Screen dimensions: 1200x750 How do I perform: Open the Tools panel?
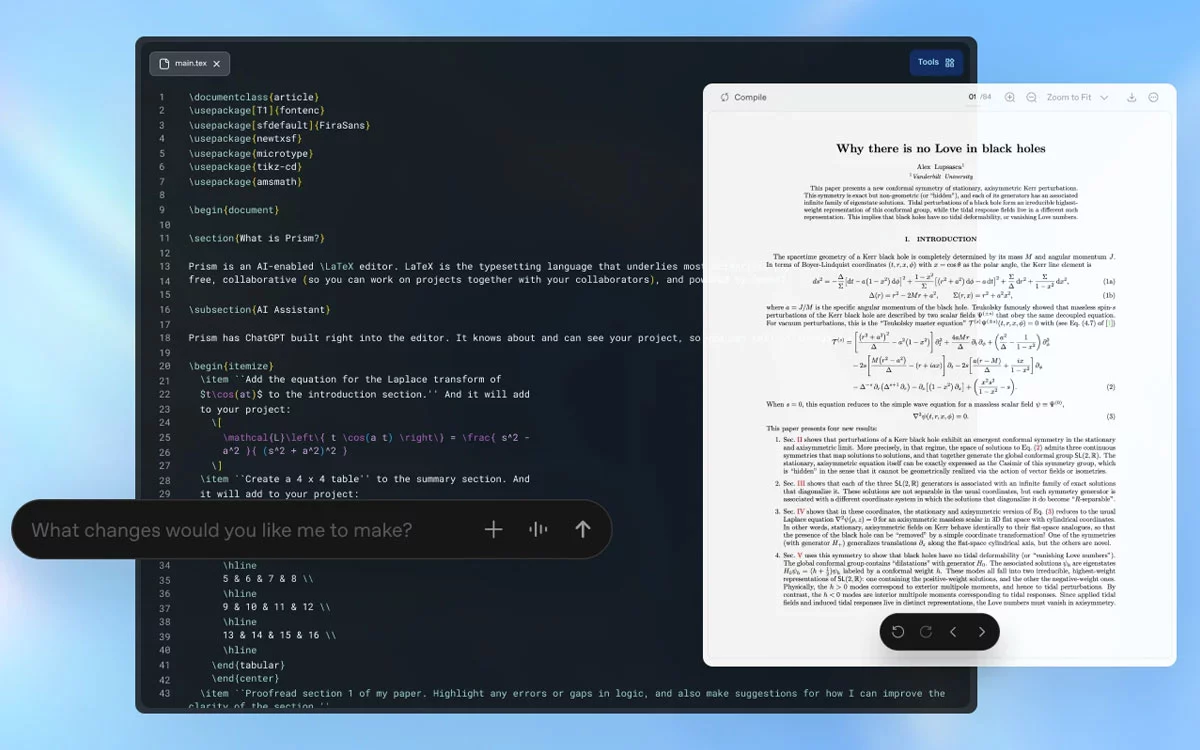click(x=930, y=62)
